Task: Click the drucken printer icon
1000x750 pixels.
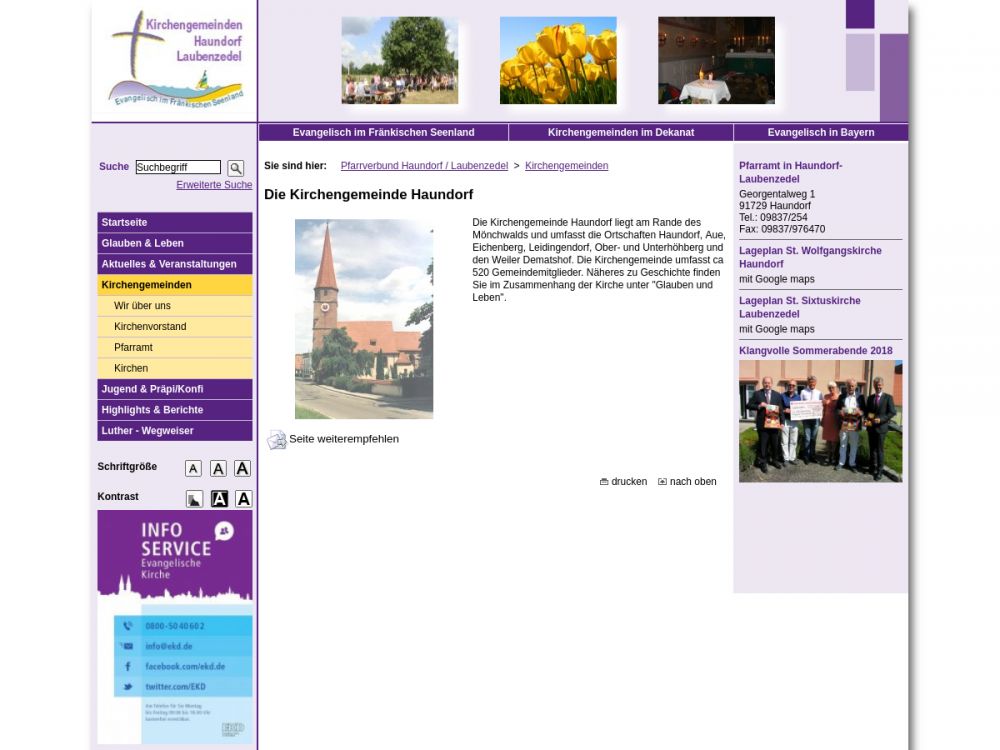Action: pyautogui.click(x=604, y=482)
